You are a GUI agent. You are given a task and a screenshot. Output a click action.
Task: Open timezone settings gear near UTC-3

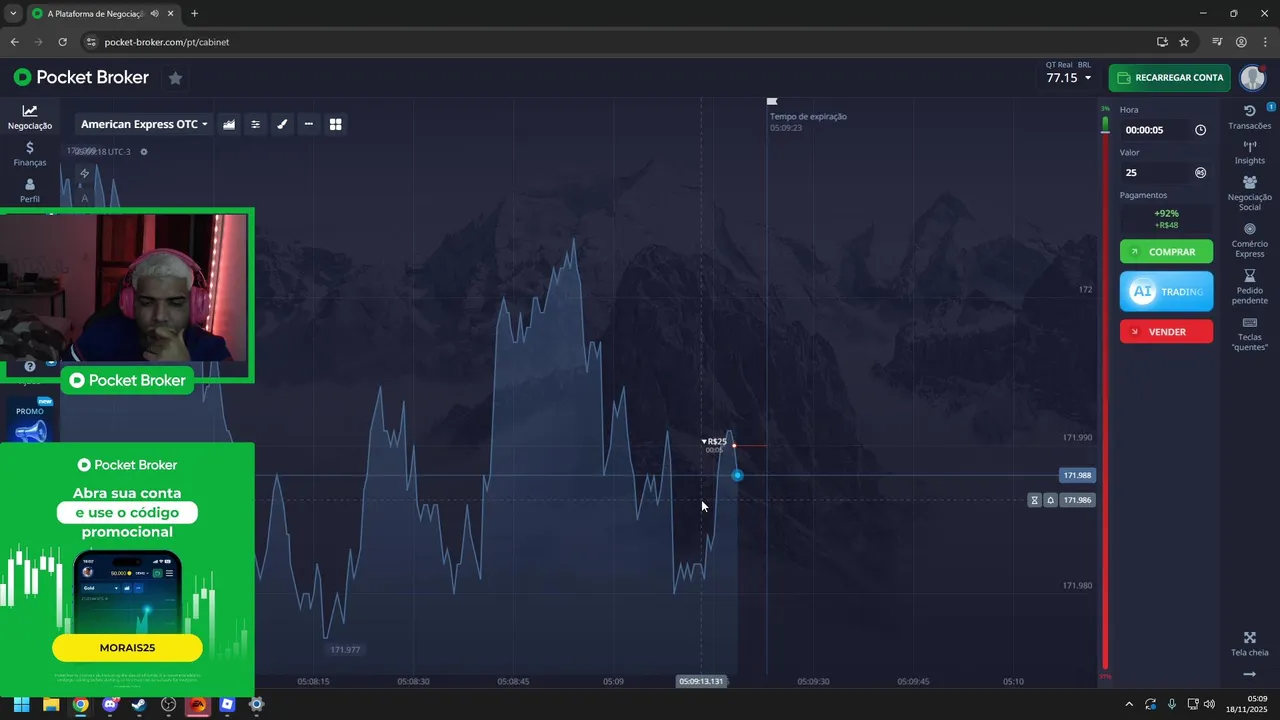click(x=144, y=152)
